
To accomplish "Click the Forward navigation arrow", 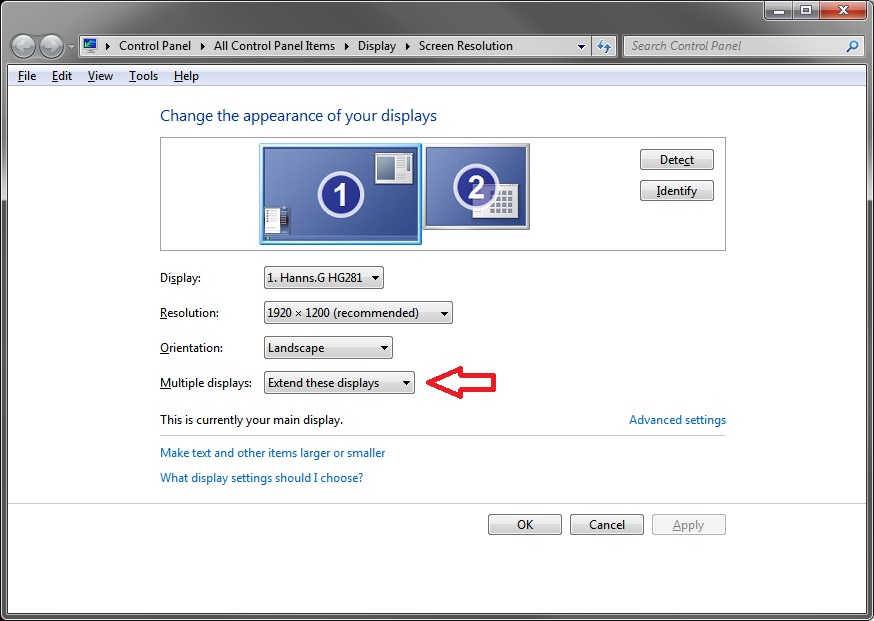I will (x=52, y=46).
